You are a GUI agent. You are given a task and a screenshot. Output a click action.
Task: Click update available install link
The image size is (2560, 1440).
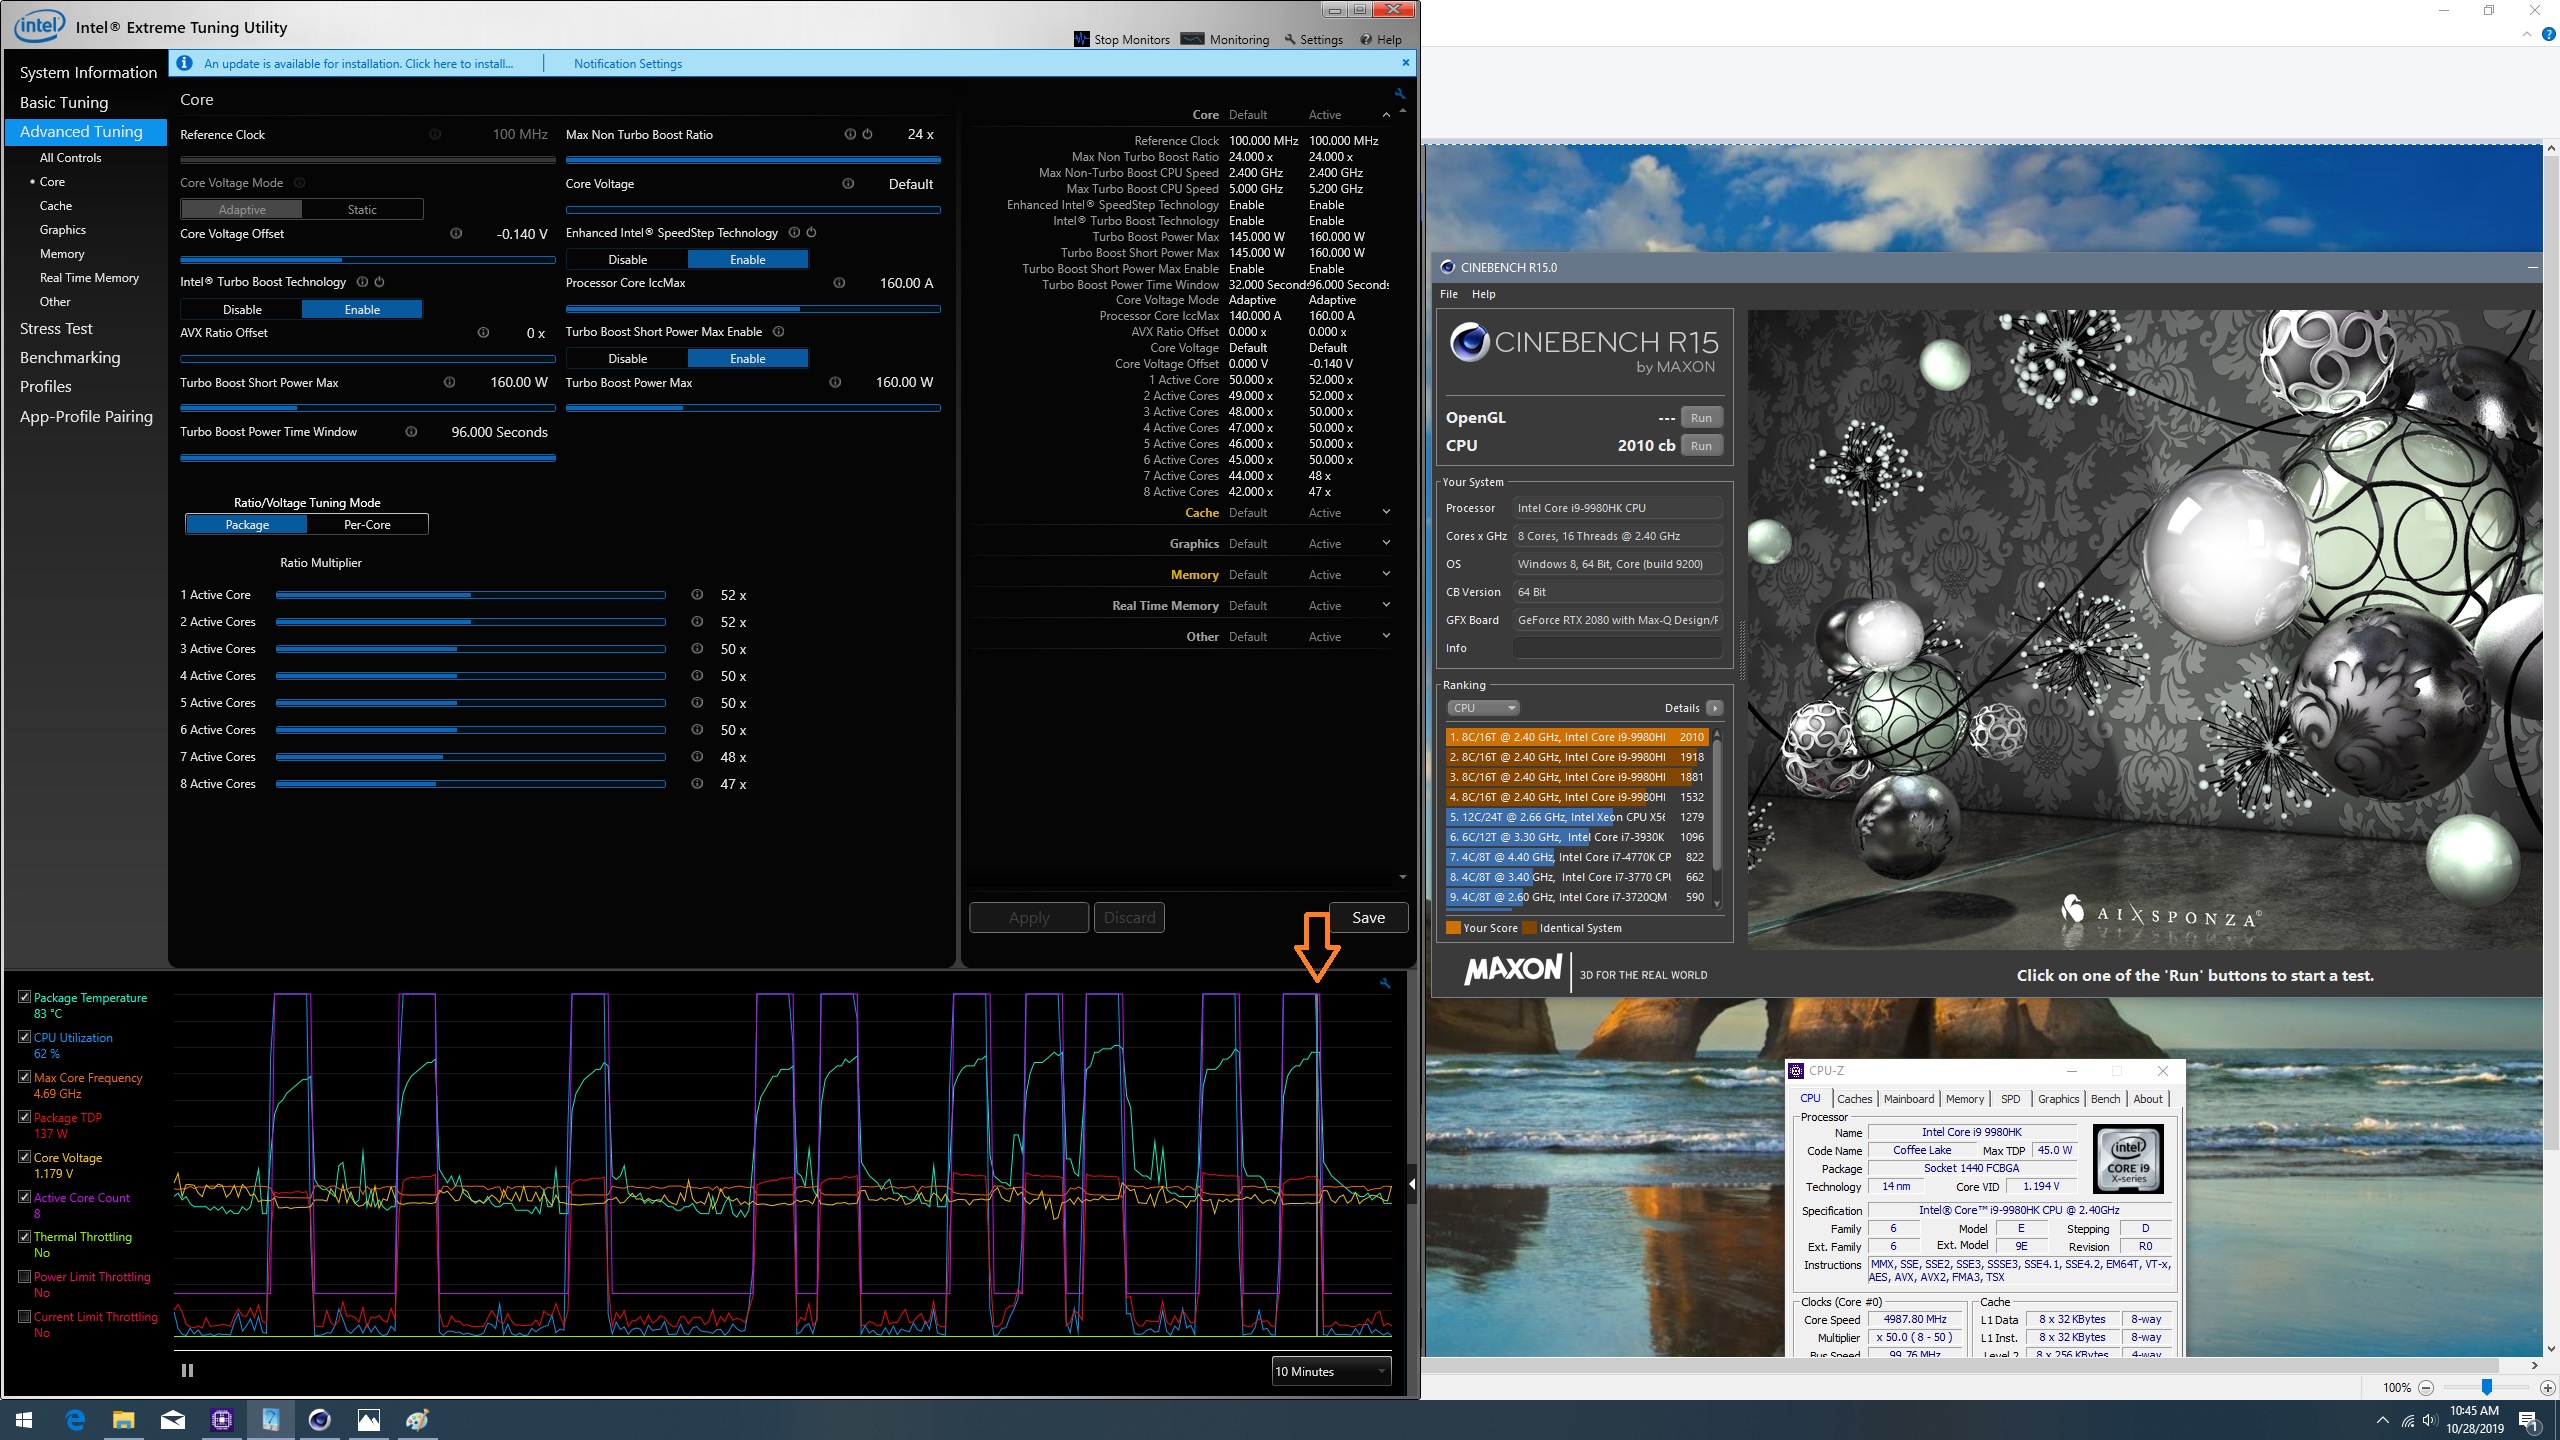tap(358, 63)
